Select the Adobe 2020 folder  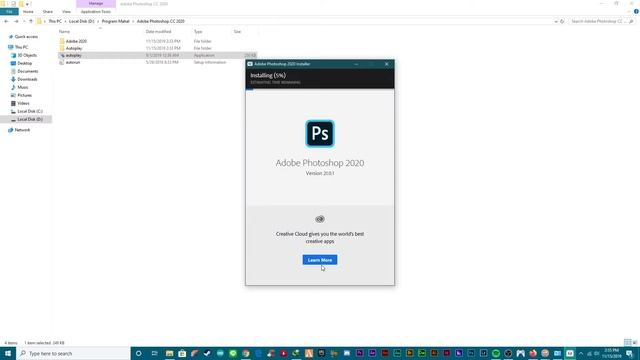pos(76,41)
